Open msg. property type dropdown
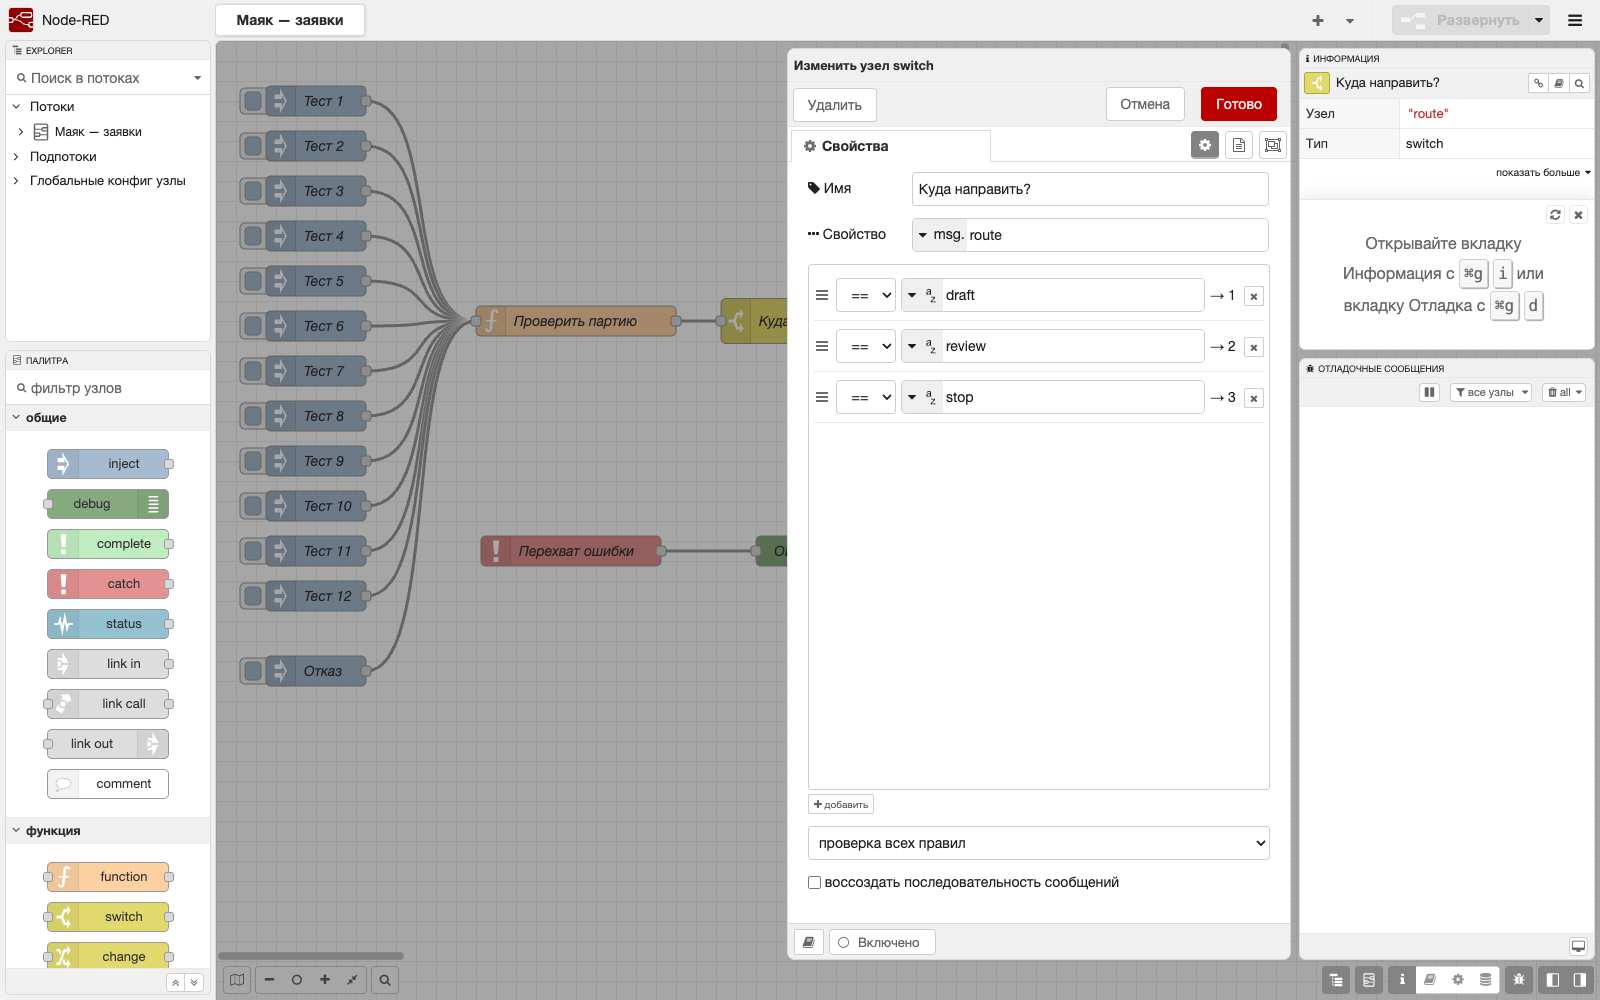This screenshot has width=1600, height=1000. 940,235
